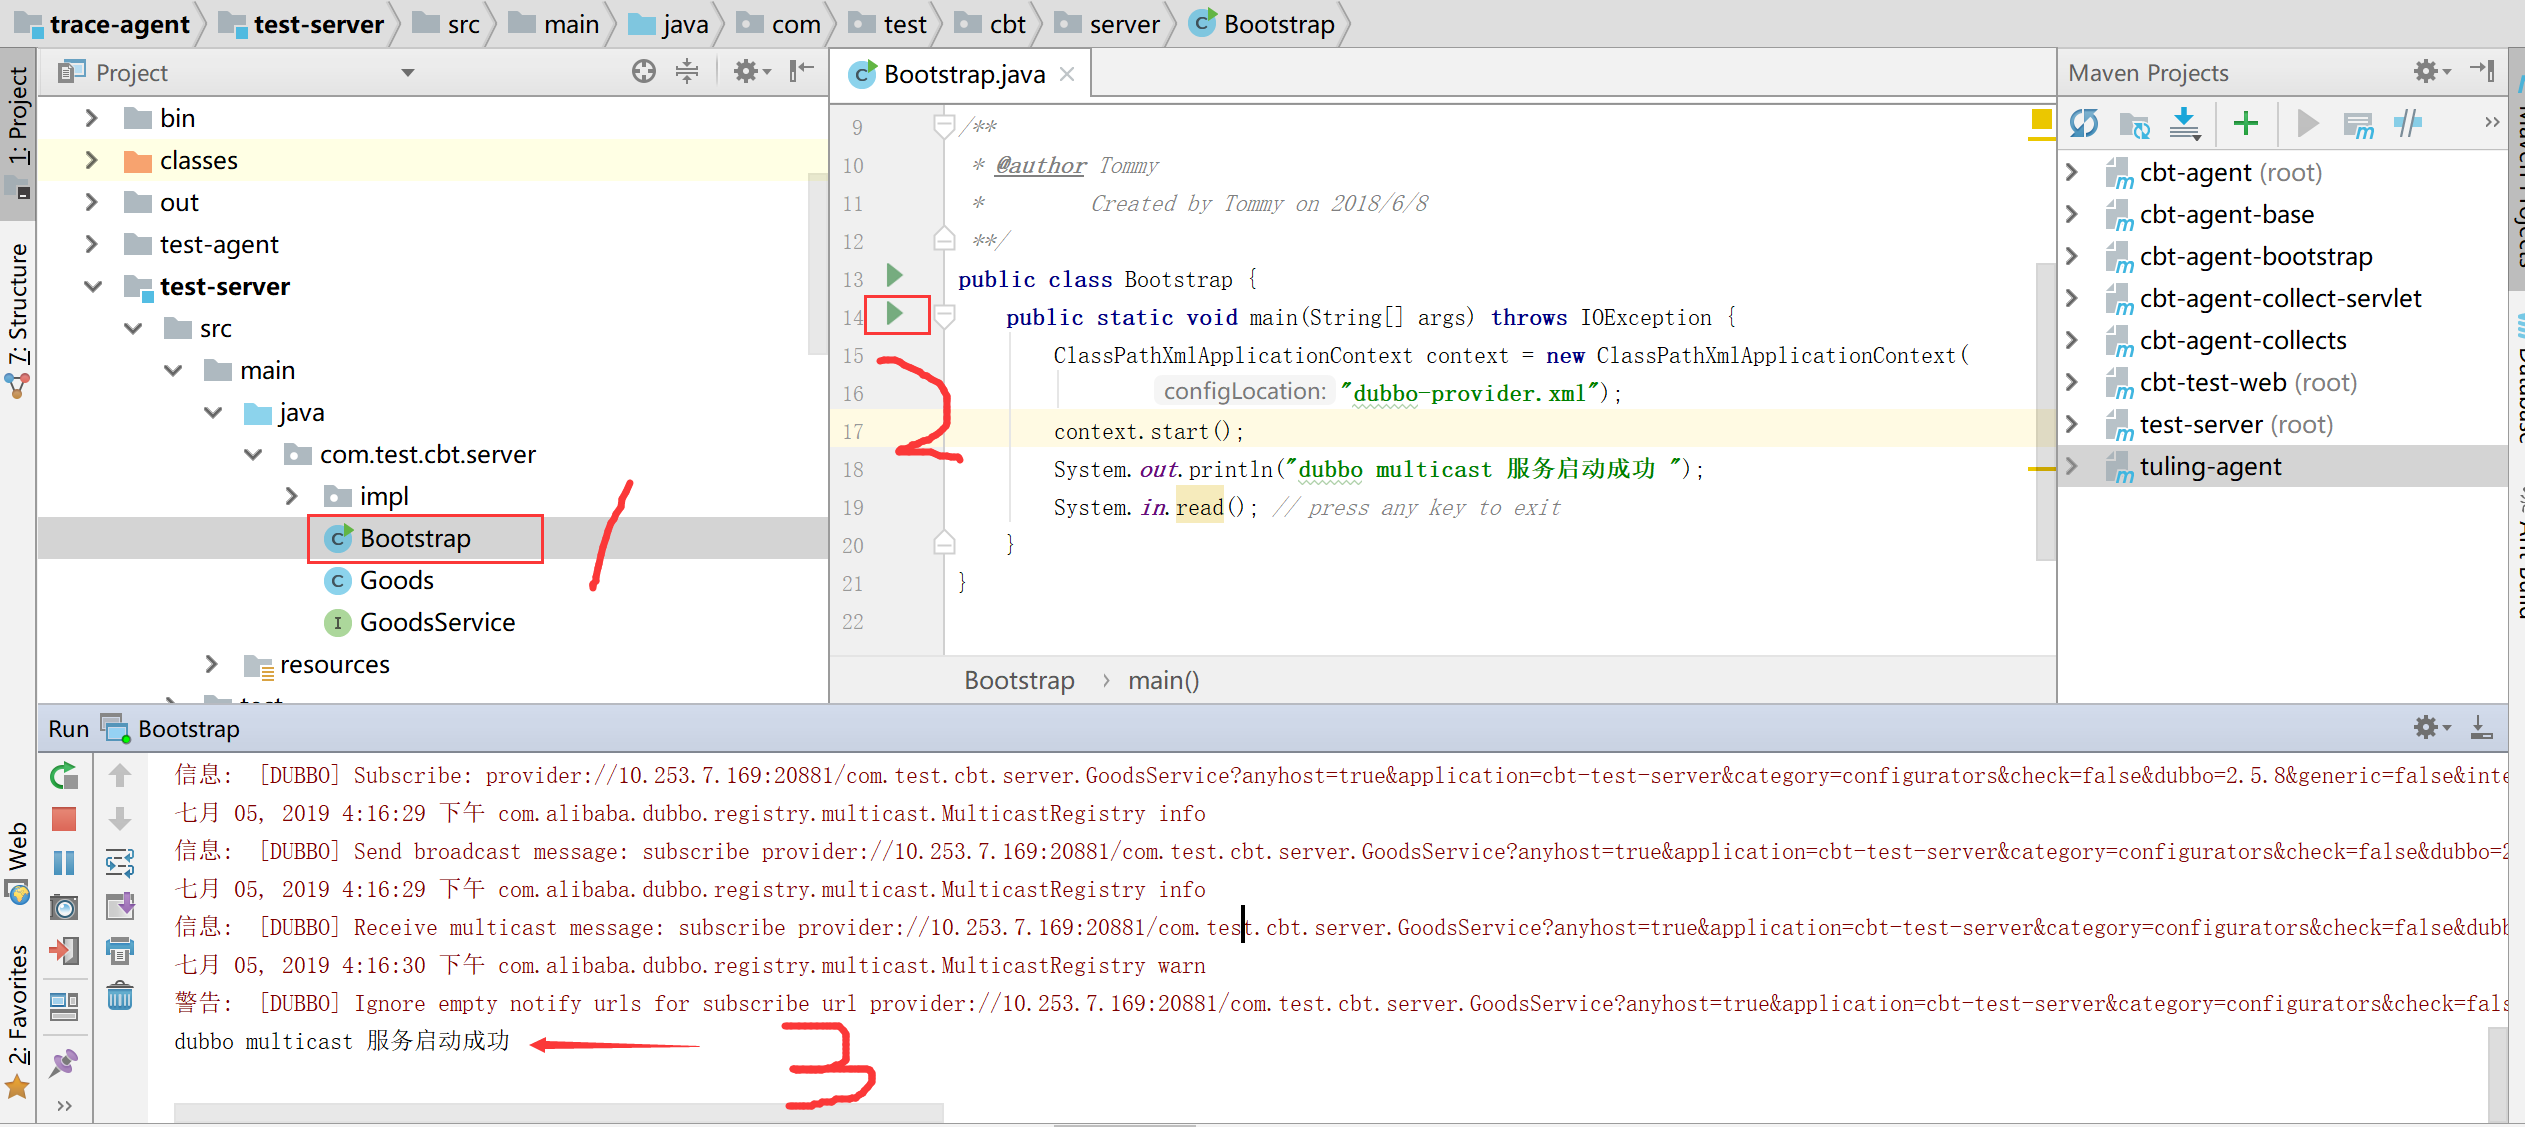Pin the Run tab
Screen dimensions: 2525x1127
[64, 1062]
